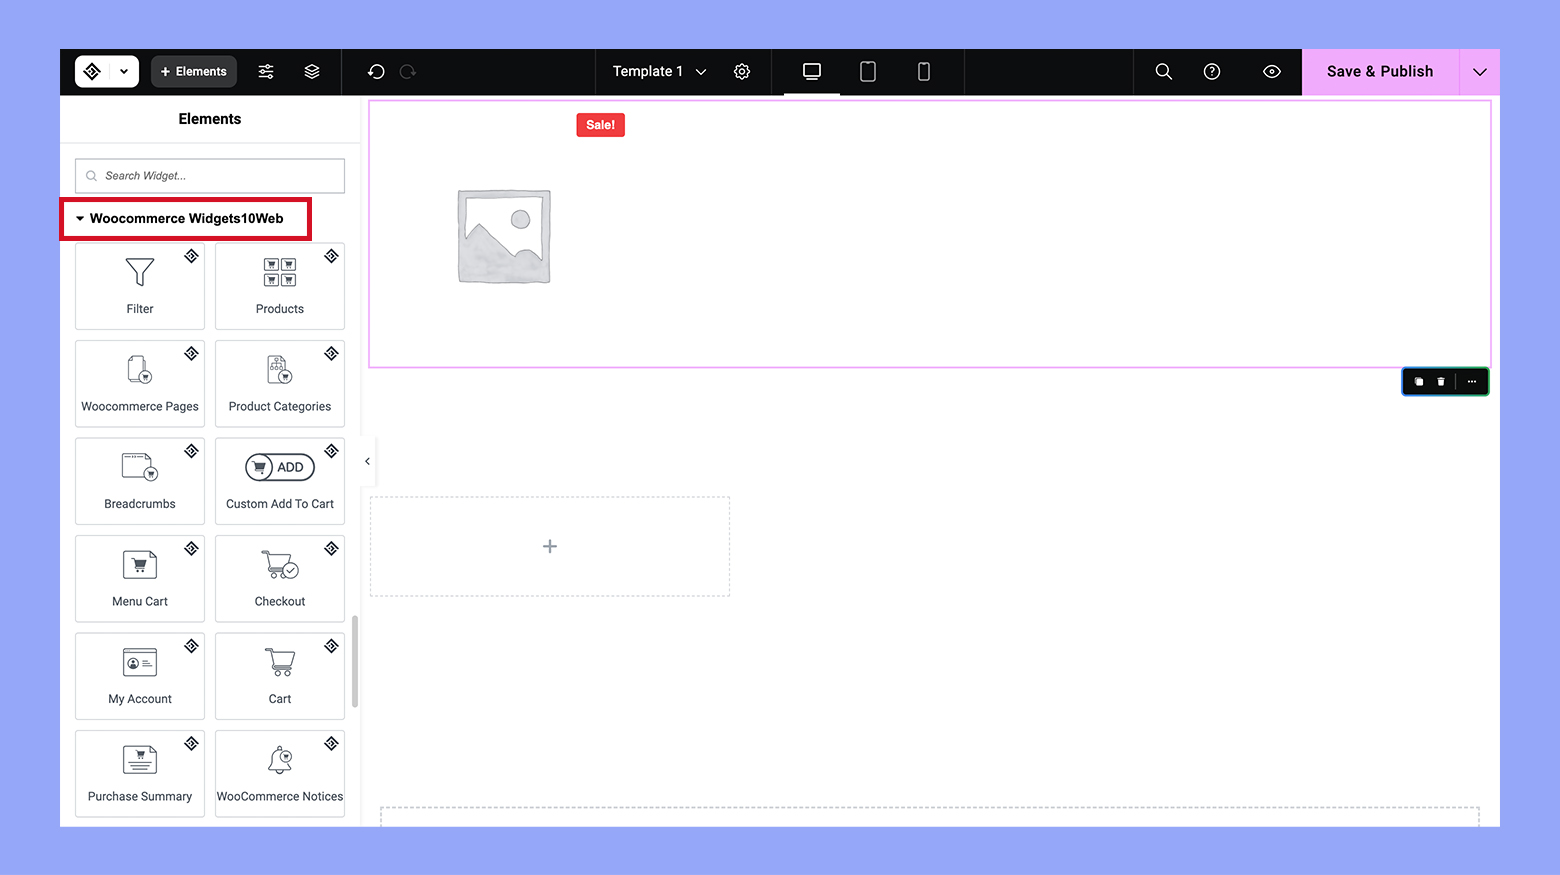1560x875 pixels.
Task: Pick the Custom Add To Cart widget
Action: (279, 480)
